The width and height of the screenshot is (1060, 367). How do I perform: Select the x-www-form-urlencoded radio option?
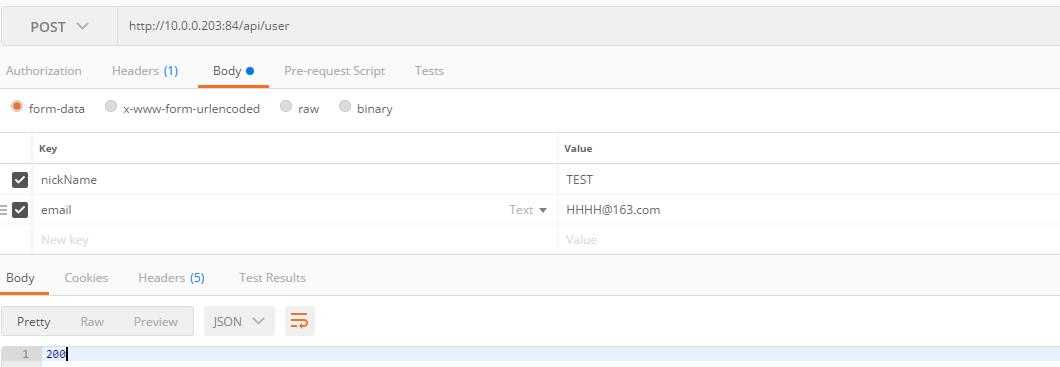111,107
